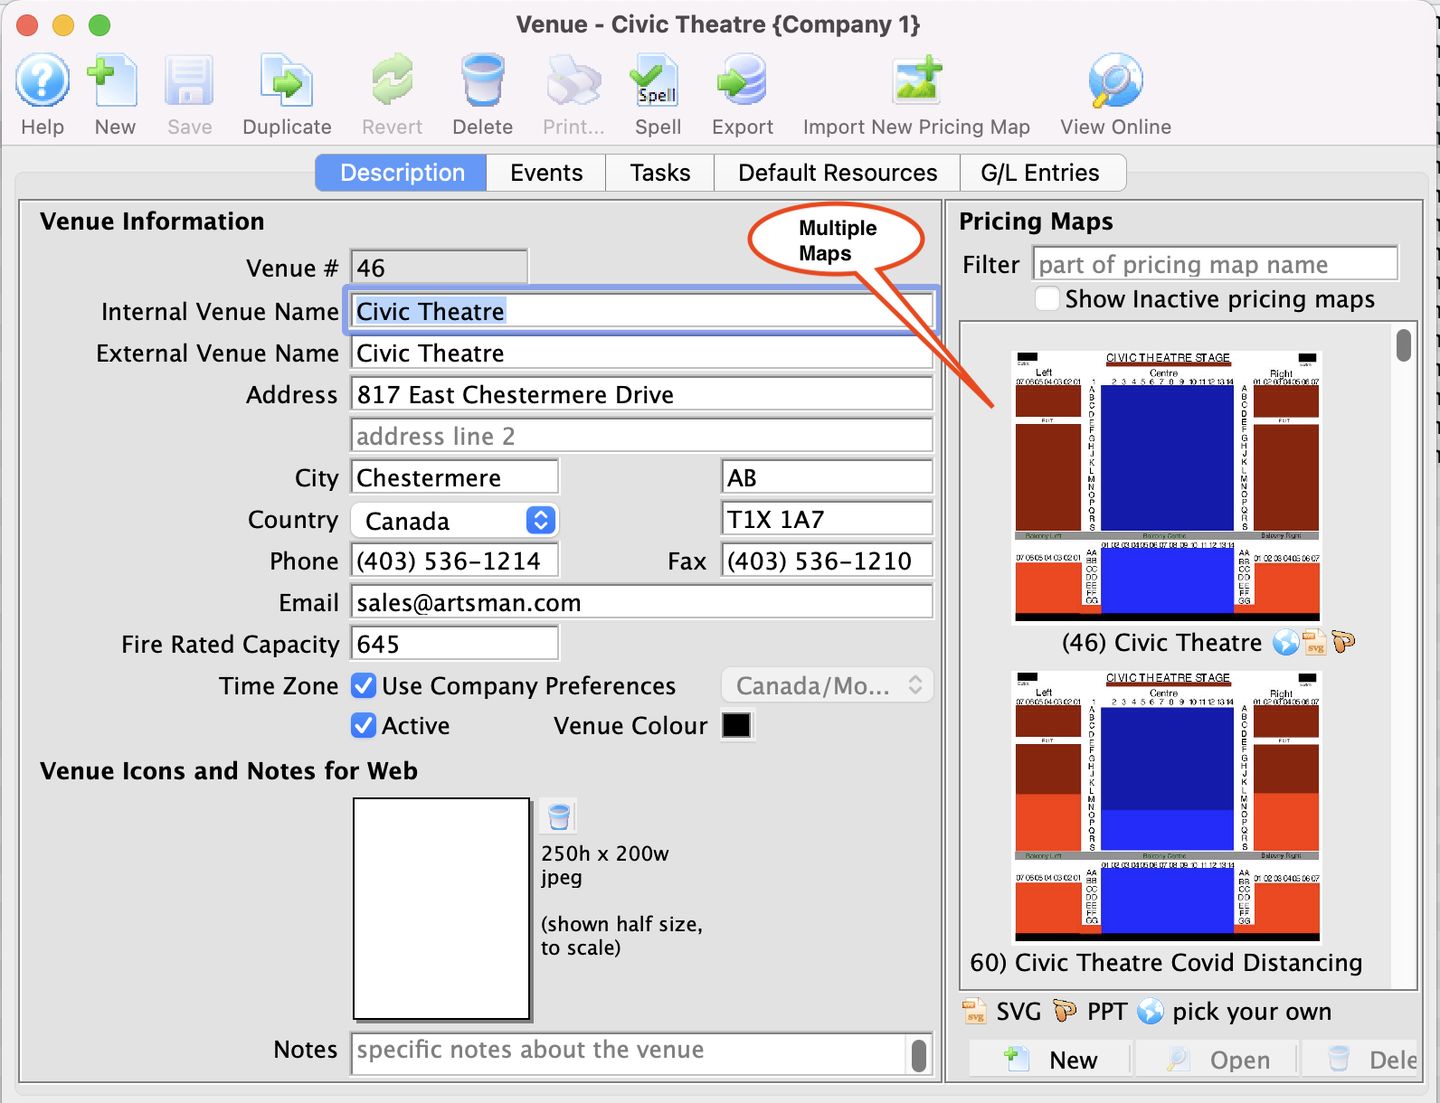Click the PPT legend icon below maps
Viewport: 1440px width, 1103px height.
pyautogui.click(x=1065, y=1011)
